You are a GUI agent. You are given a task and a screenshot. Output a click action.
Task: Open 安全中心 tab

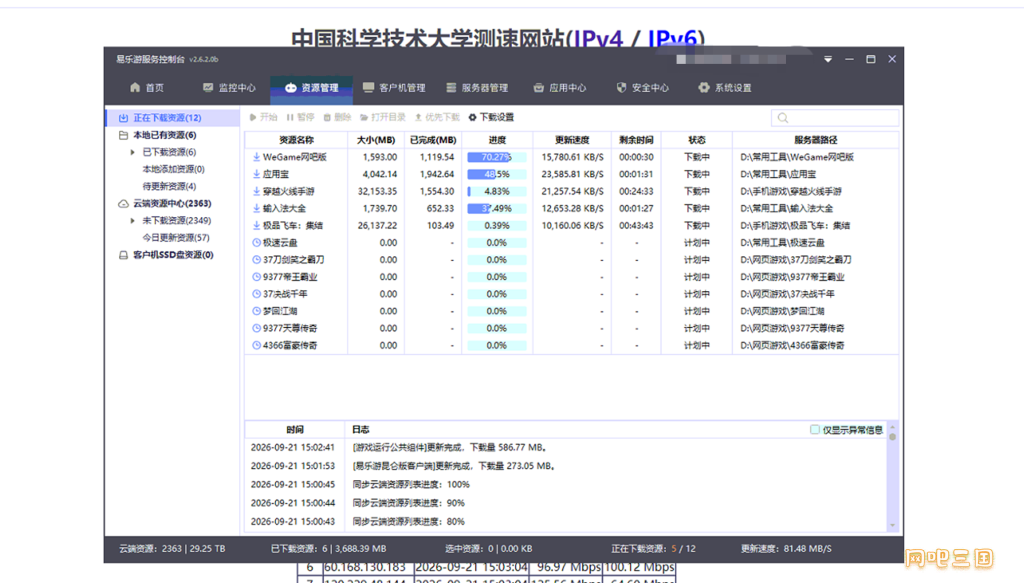642,87
